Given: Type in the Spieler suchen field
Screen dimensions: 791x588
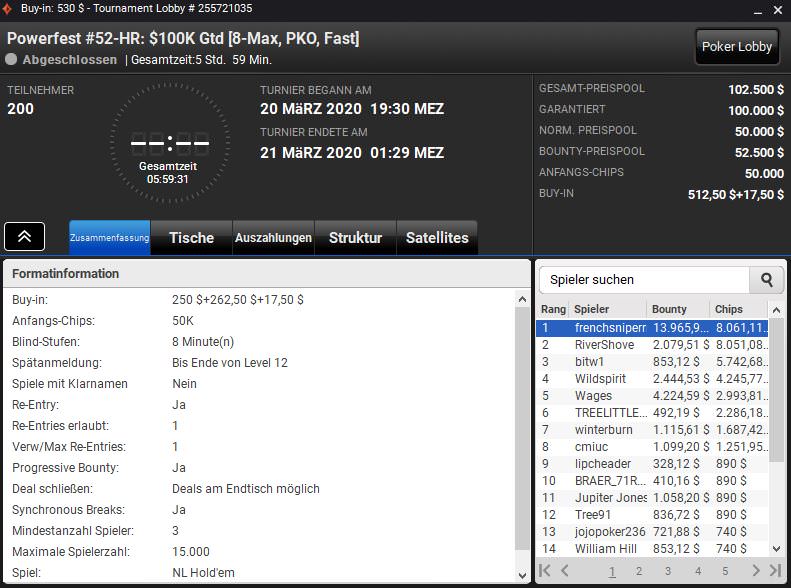Looking at the screenshot, I should [x=645, y=280].
